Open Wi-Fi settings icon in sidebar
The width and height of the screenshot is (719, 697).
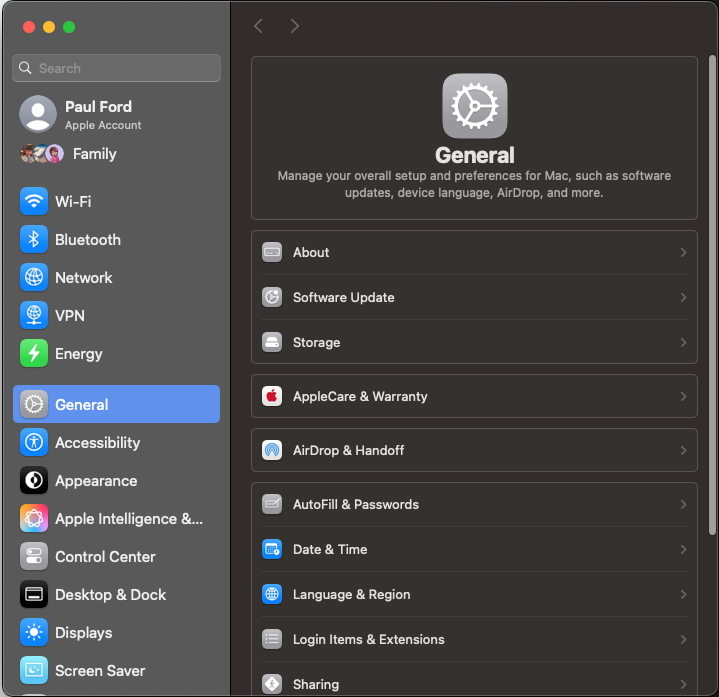(33, 201)
